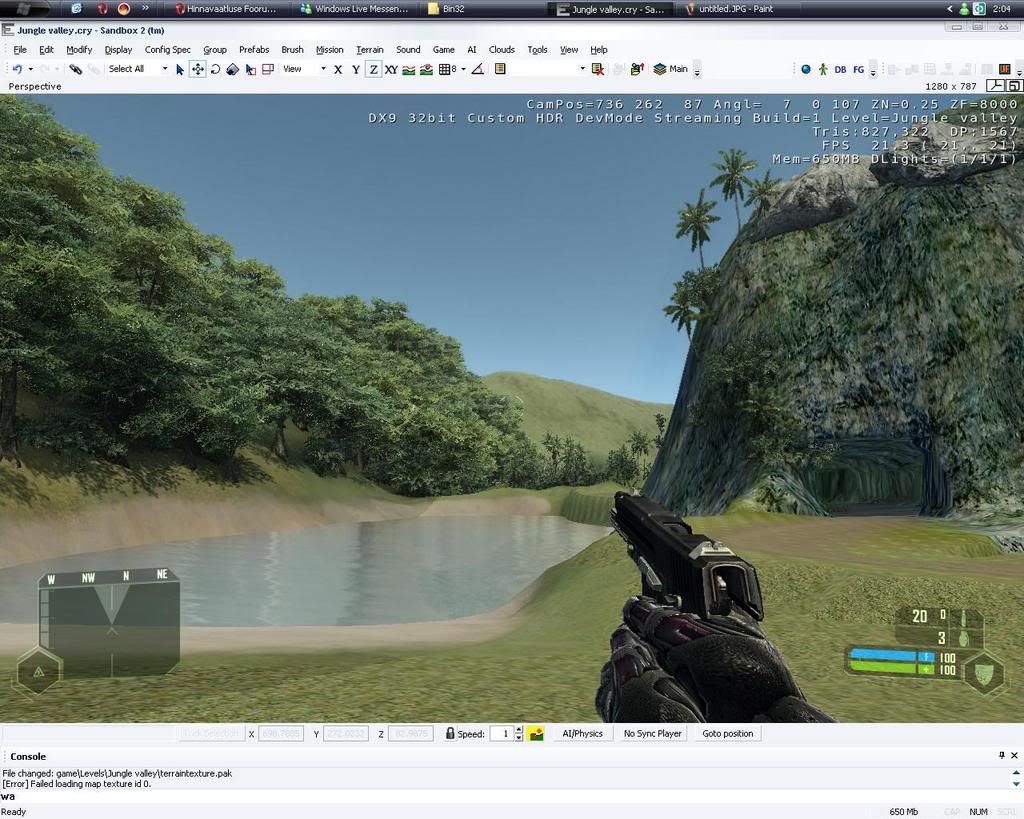Image resolution: width=1024 pixels, height=819 pixels.
Task: Click the red rectangle selection icon
Action: 268,69
